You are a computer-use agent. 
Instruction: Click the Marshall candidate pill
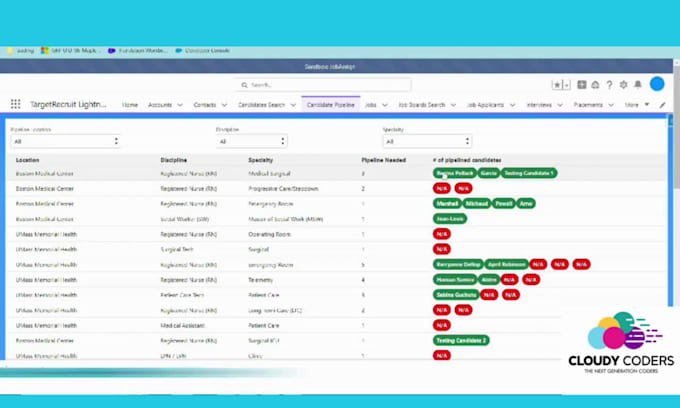[447, 204]
